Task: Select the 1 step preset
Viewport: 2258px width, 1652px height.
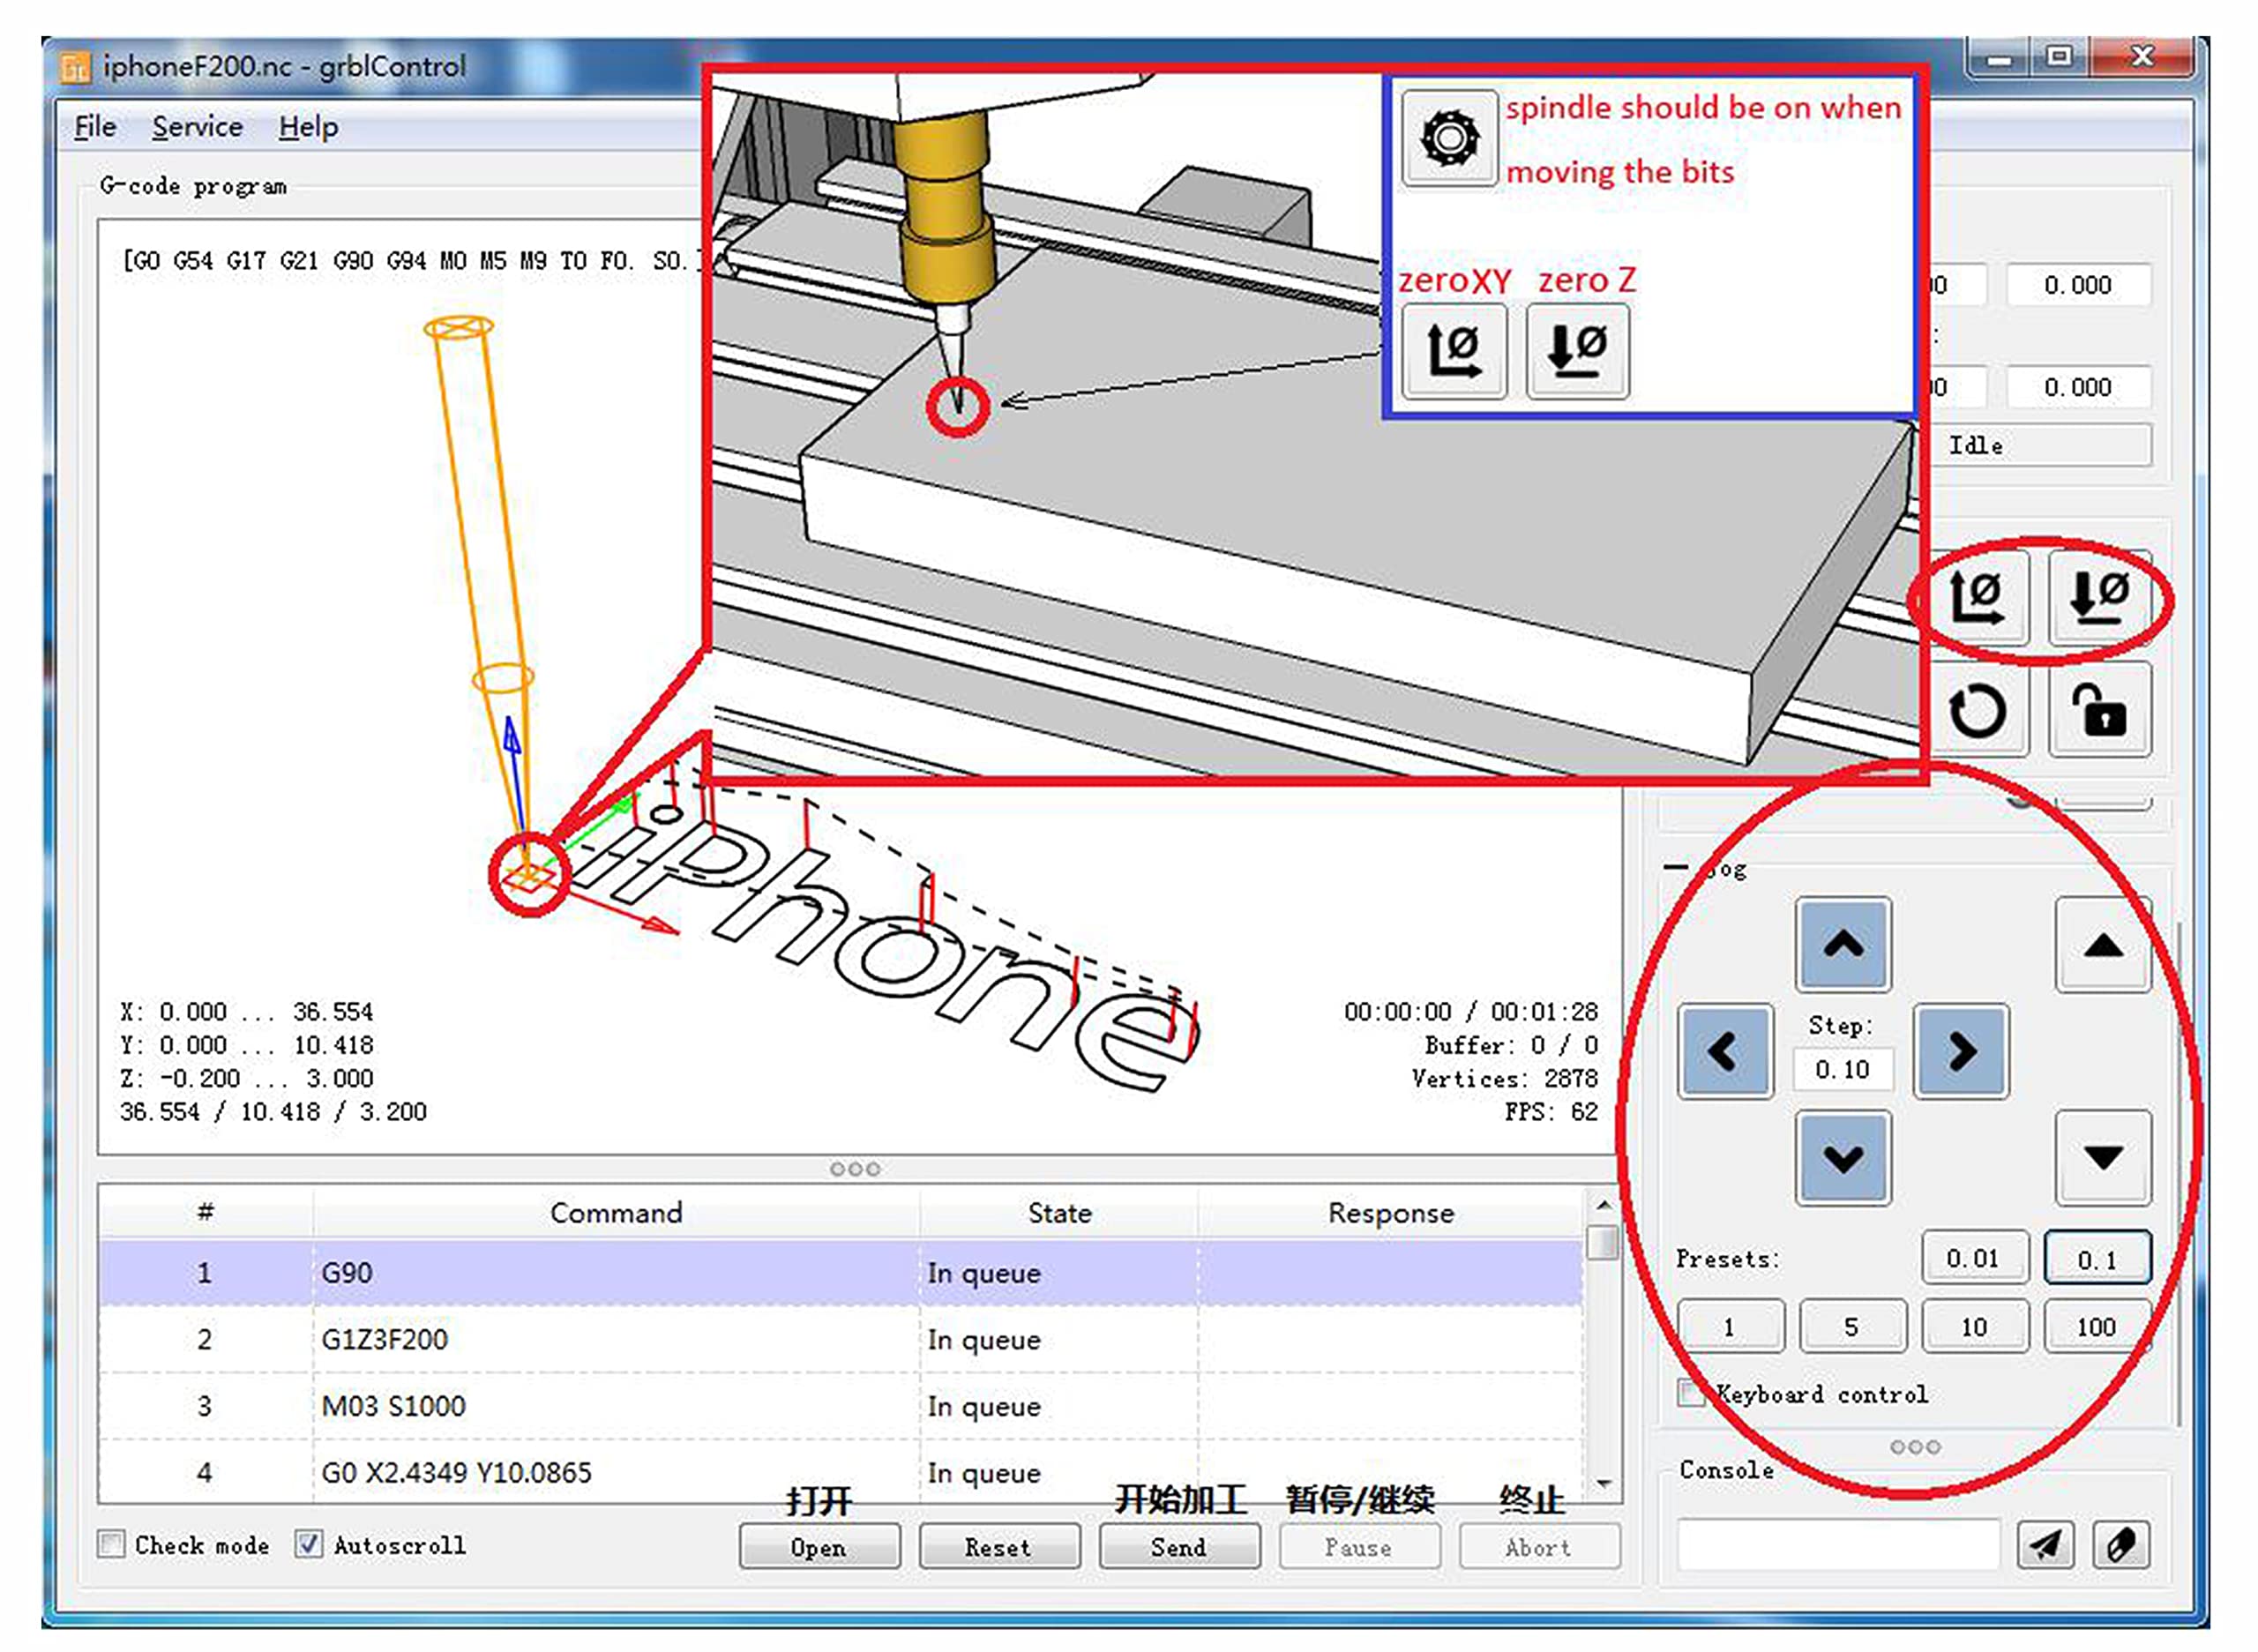Action: pyautogui.click(x=1730, y=1327)
